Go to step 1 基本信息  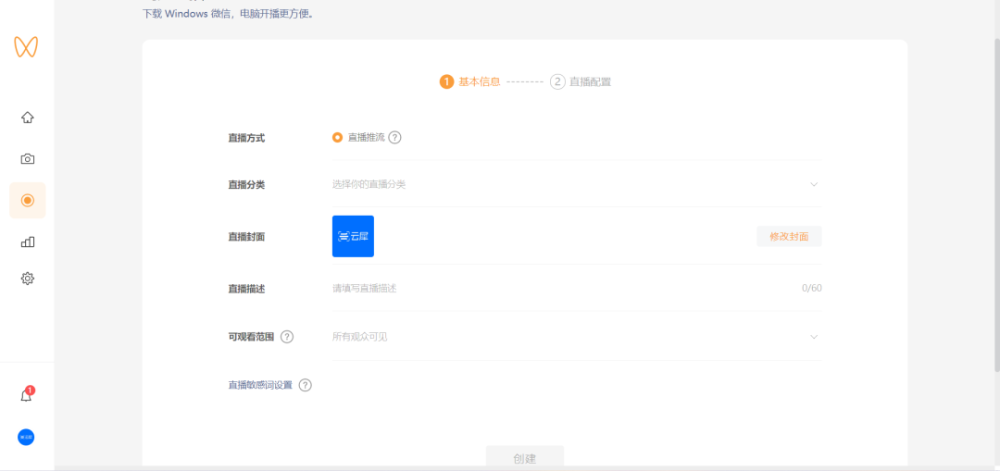(x=470, y=82)
